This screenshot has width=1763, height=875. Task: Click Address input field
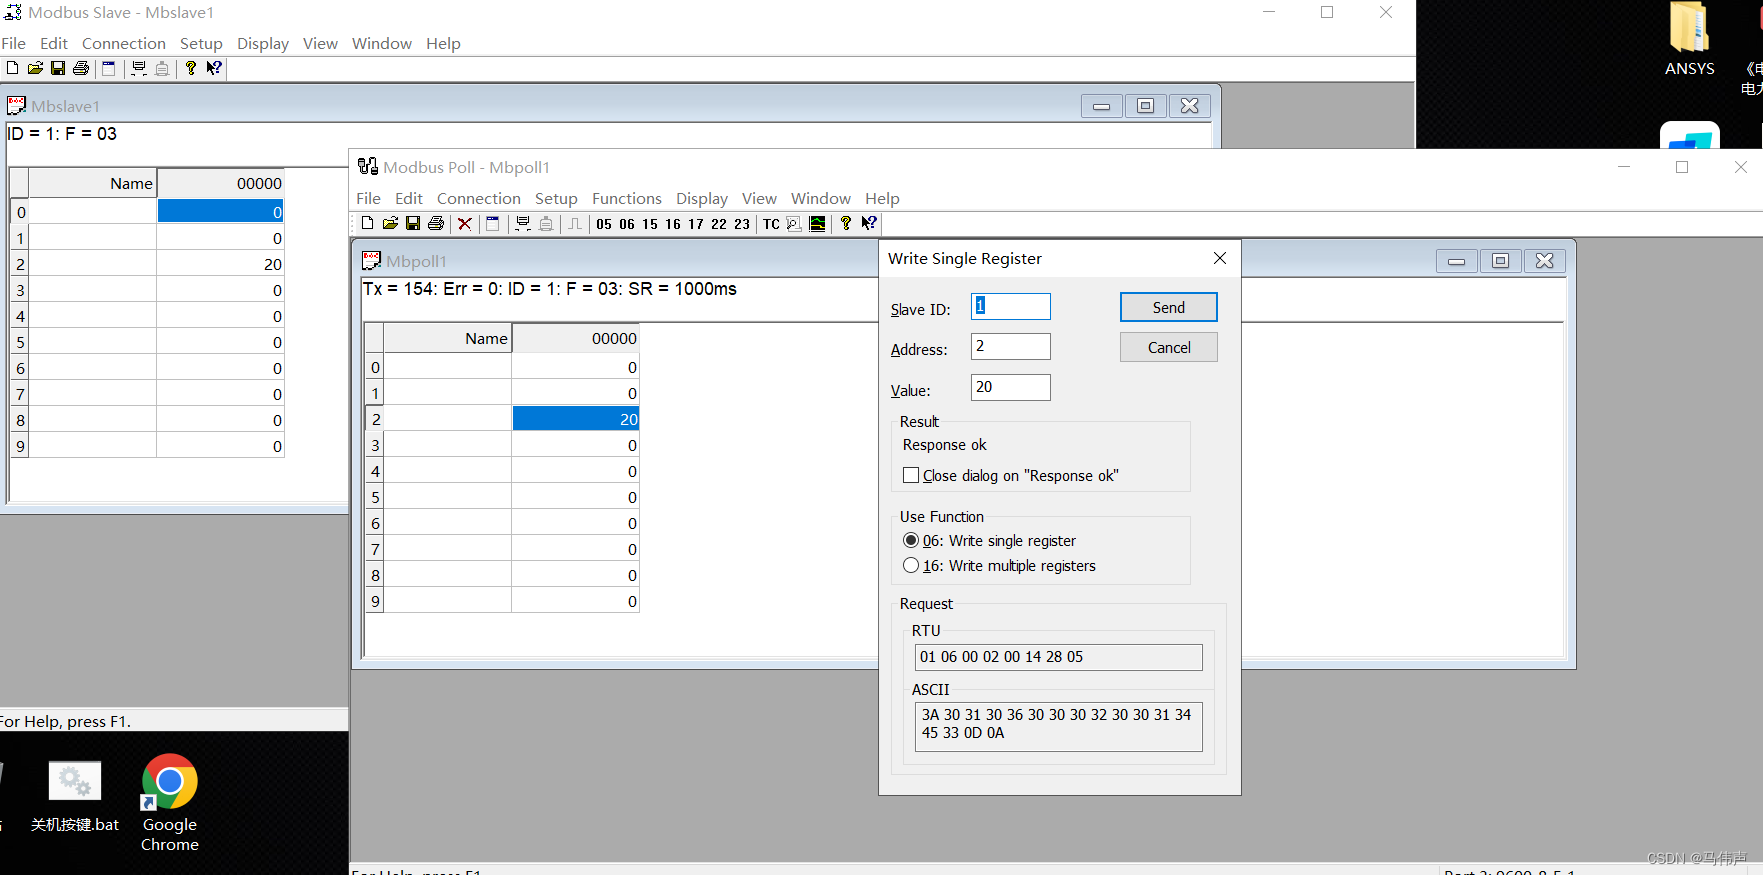[x=1011, y=346]
